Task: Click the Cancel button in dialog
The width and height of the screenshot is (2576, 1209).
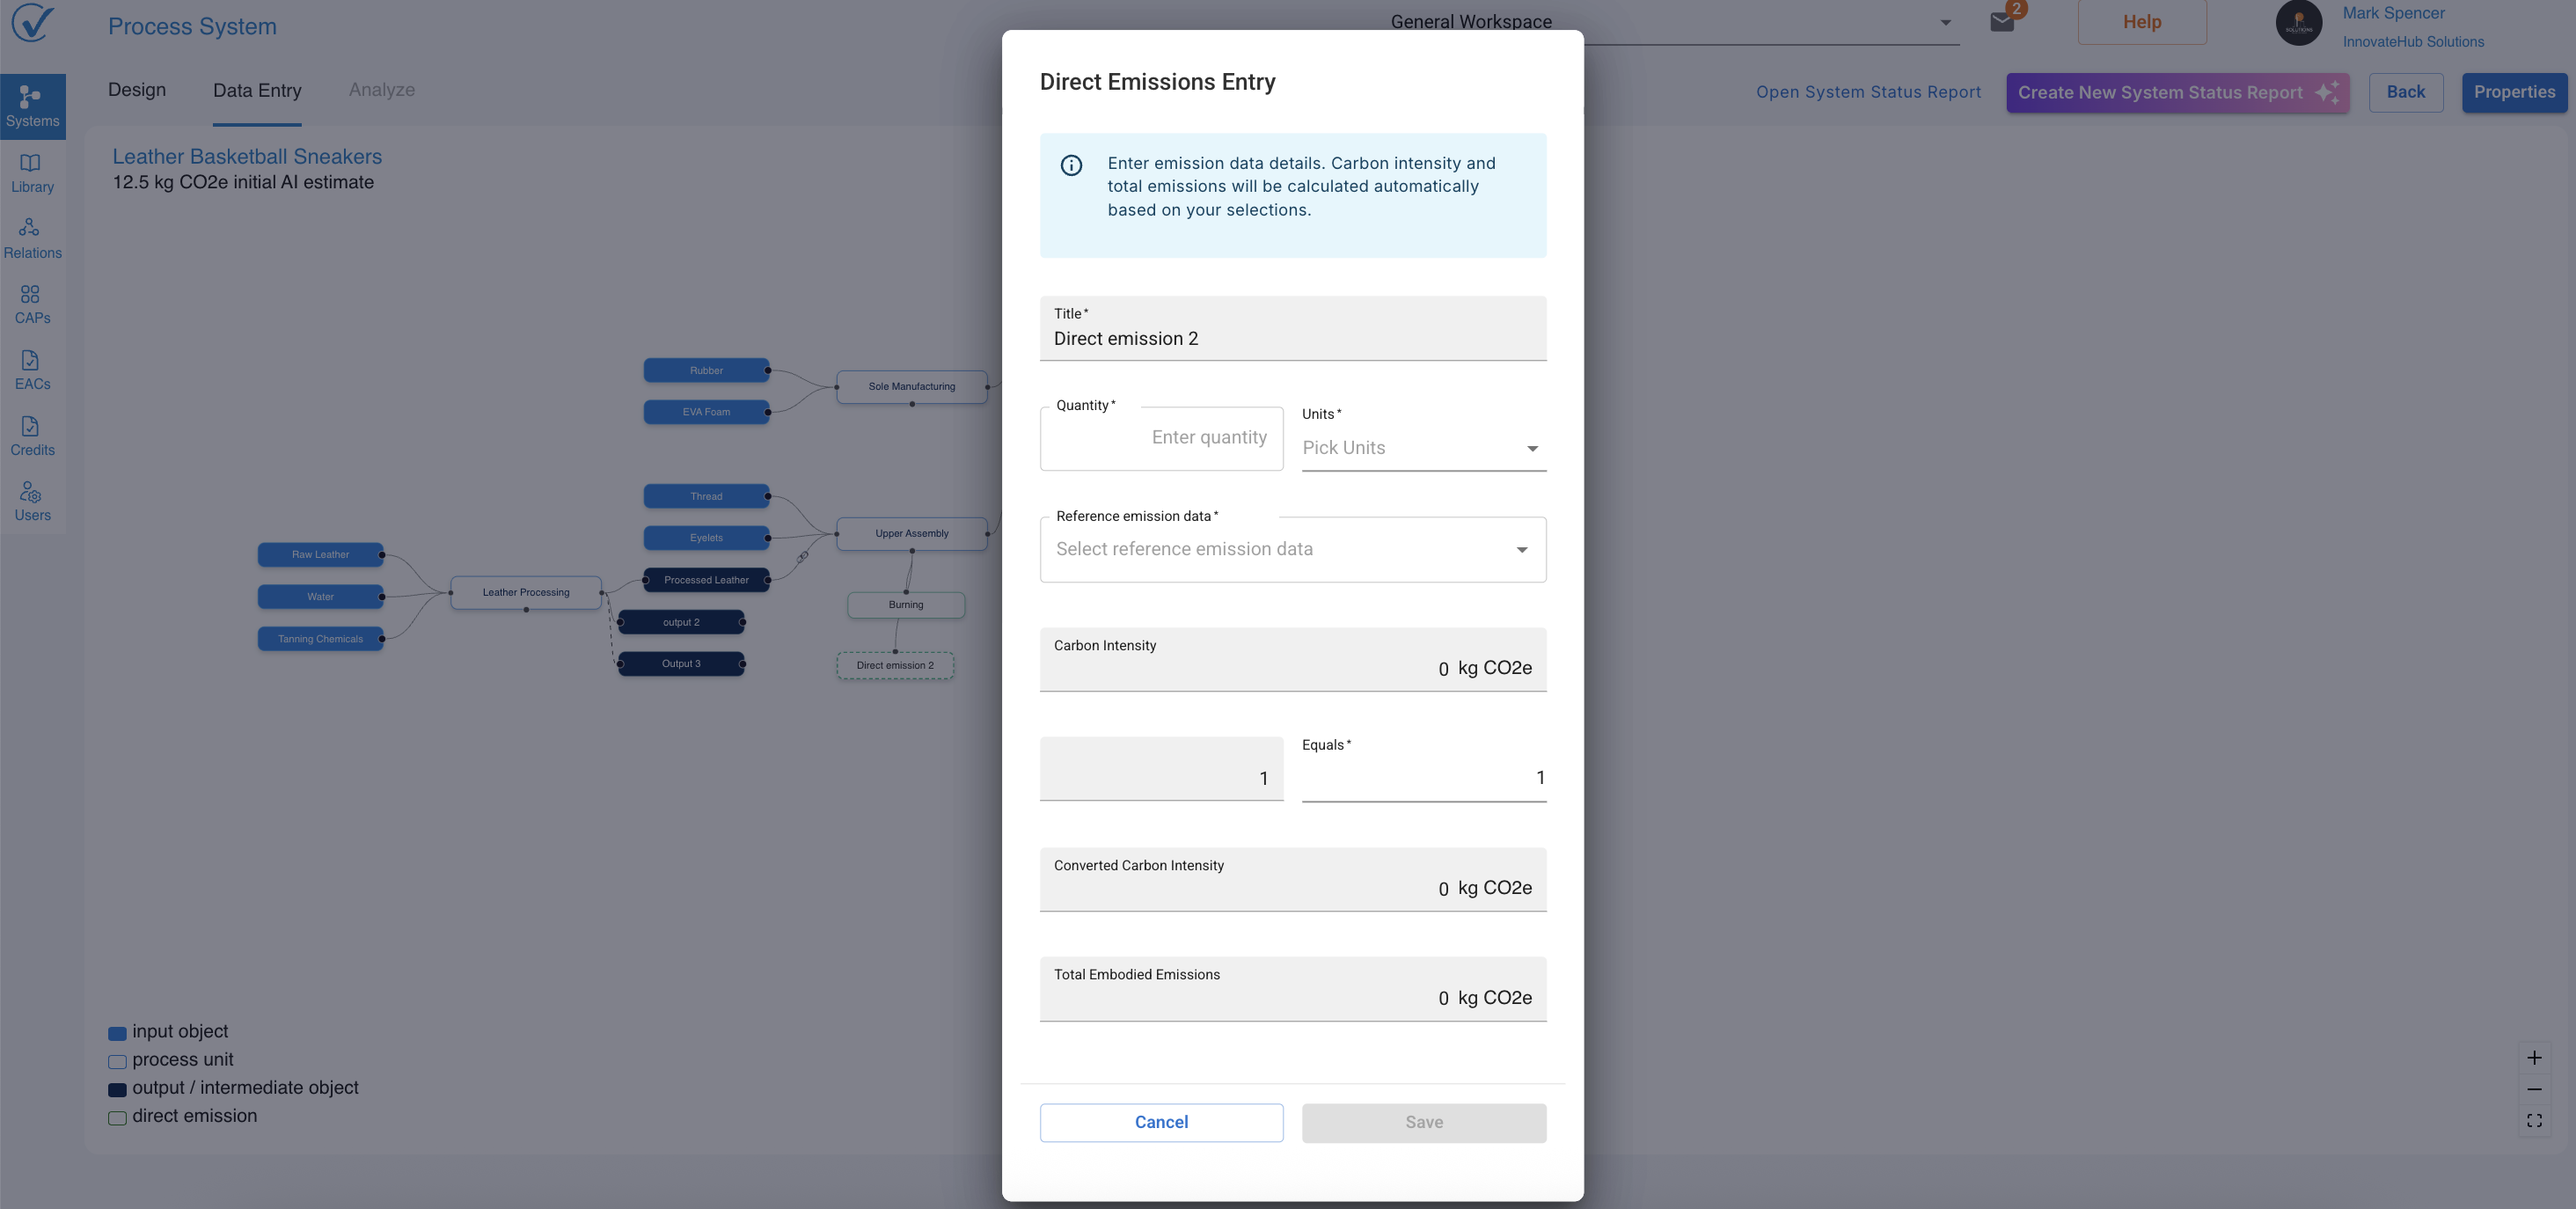Action: [x=1160, y=1122]
